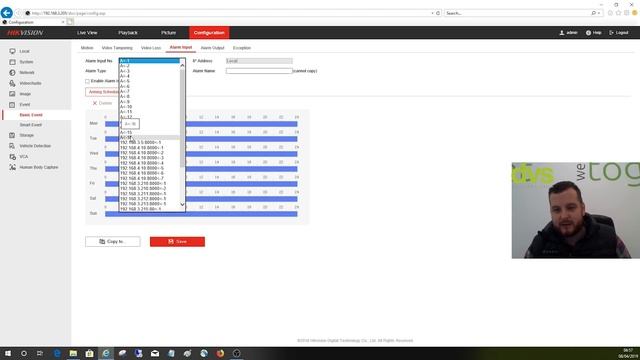Enable the Alarm Input Handling checkbox
The height and width of the screenshot is (360, 640).
tap(87, 81)
